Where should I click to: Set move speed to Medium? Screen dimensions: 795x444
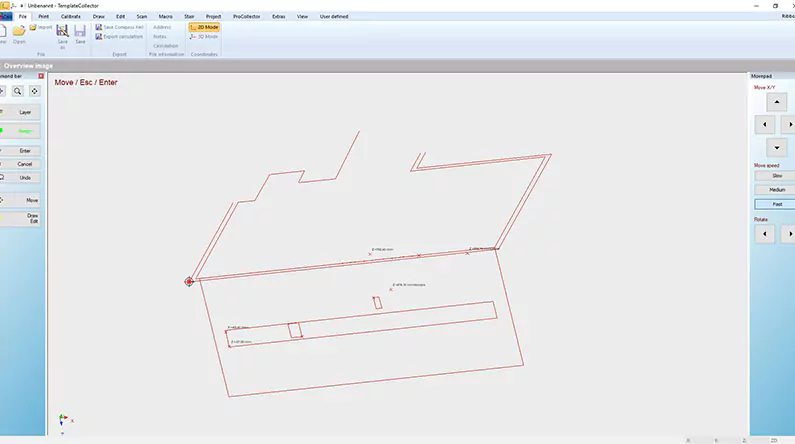pyautogui.click(x=776, y=189)
